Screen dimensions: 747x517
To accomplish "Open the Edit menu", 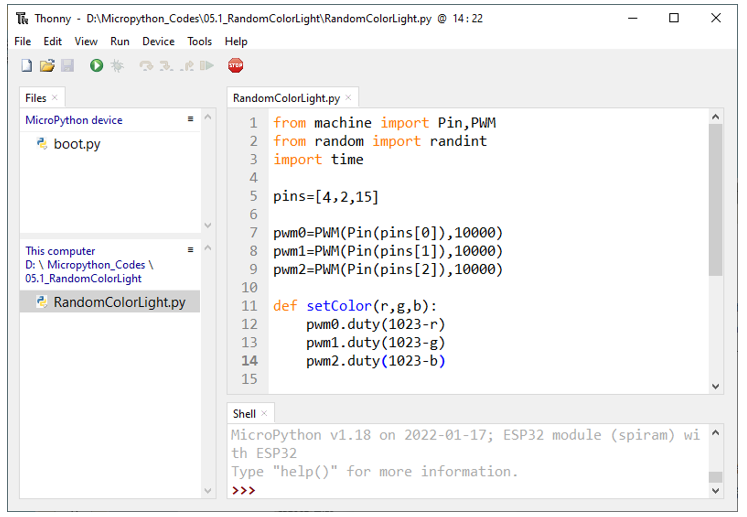I will click(x=52, y=41).
